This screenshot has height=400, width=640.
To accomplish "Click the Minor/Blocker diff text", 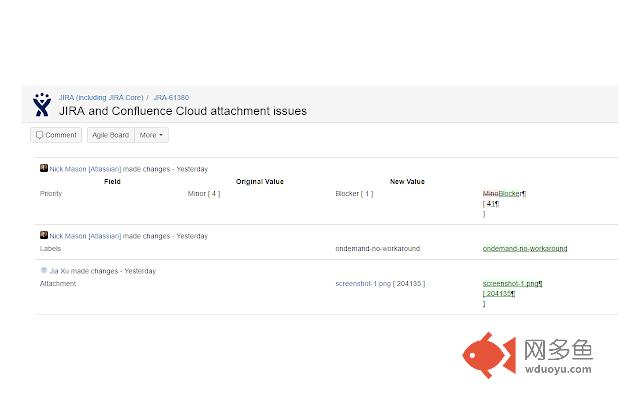I will coord(504,193).
